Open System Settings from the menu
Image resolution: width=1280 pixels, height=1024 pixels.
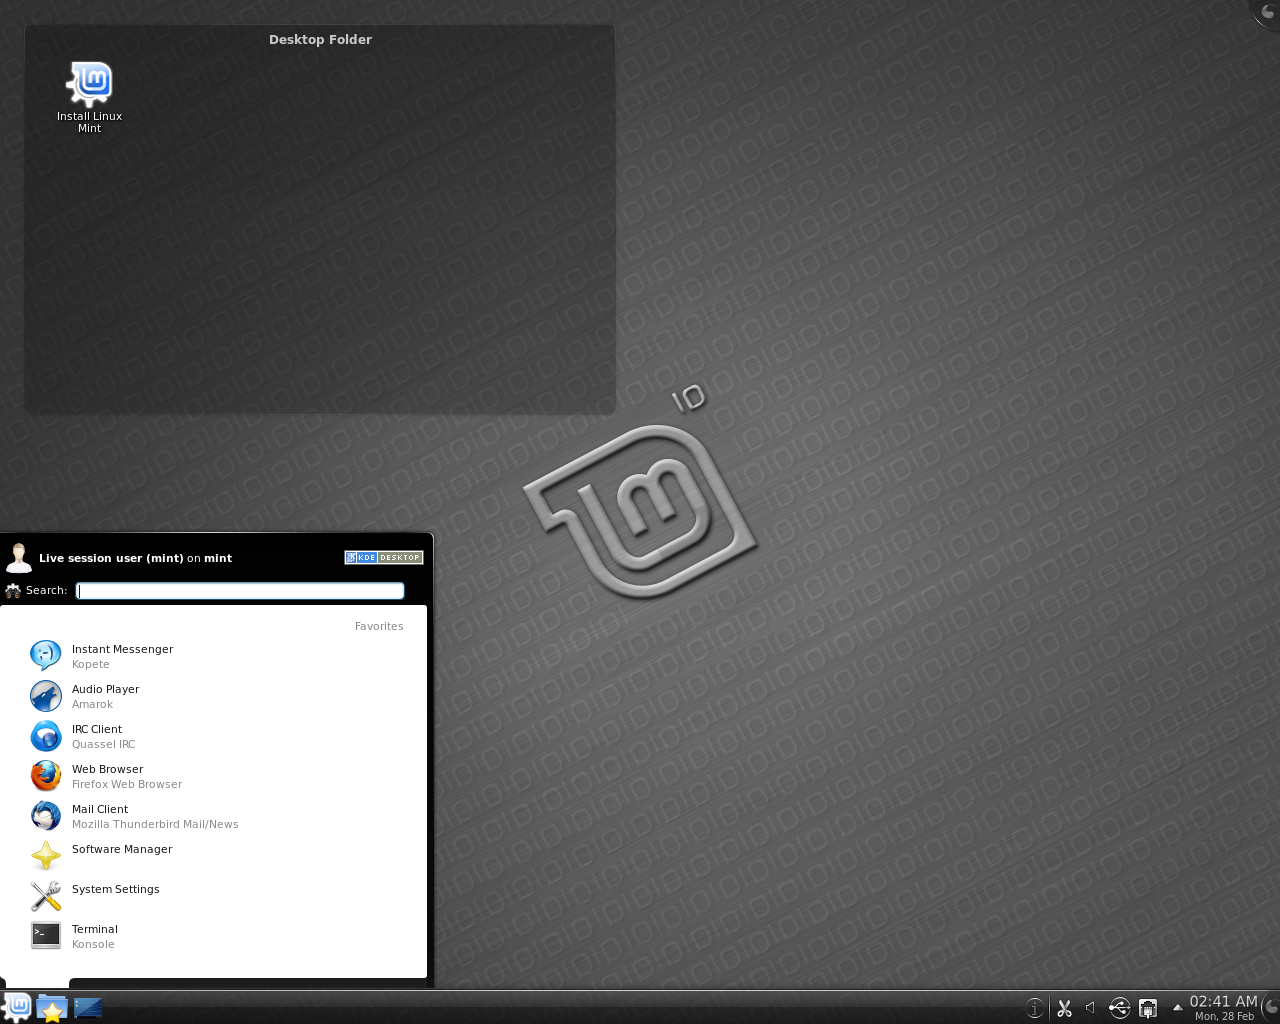point(216,896)
